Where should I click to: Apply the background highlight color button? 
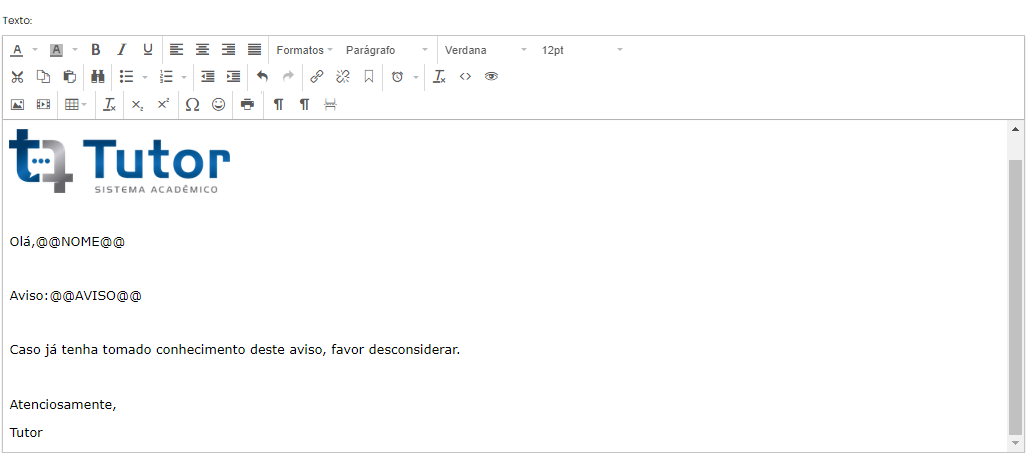(x=56, y=50)
